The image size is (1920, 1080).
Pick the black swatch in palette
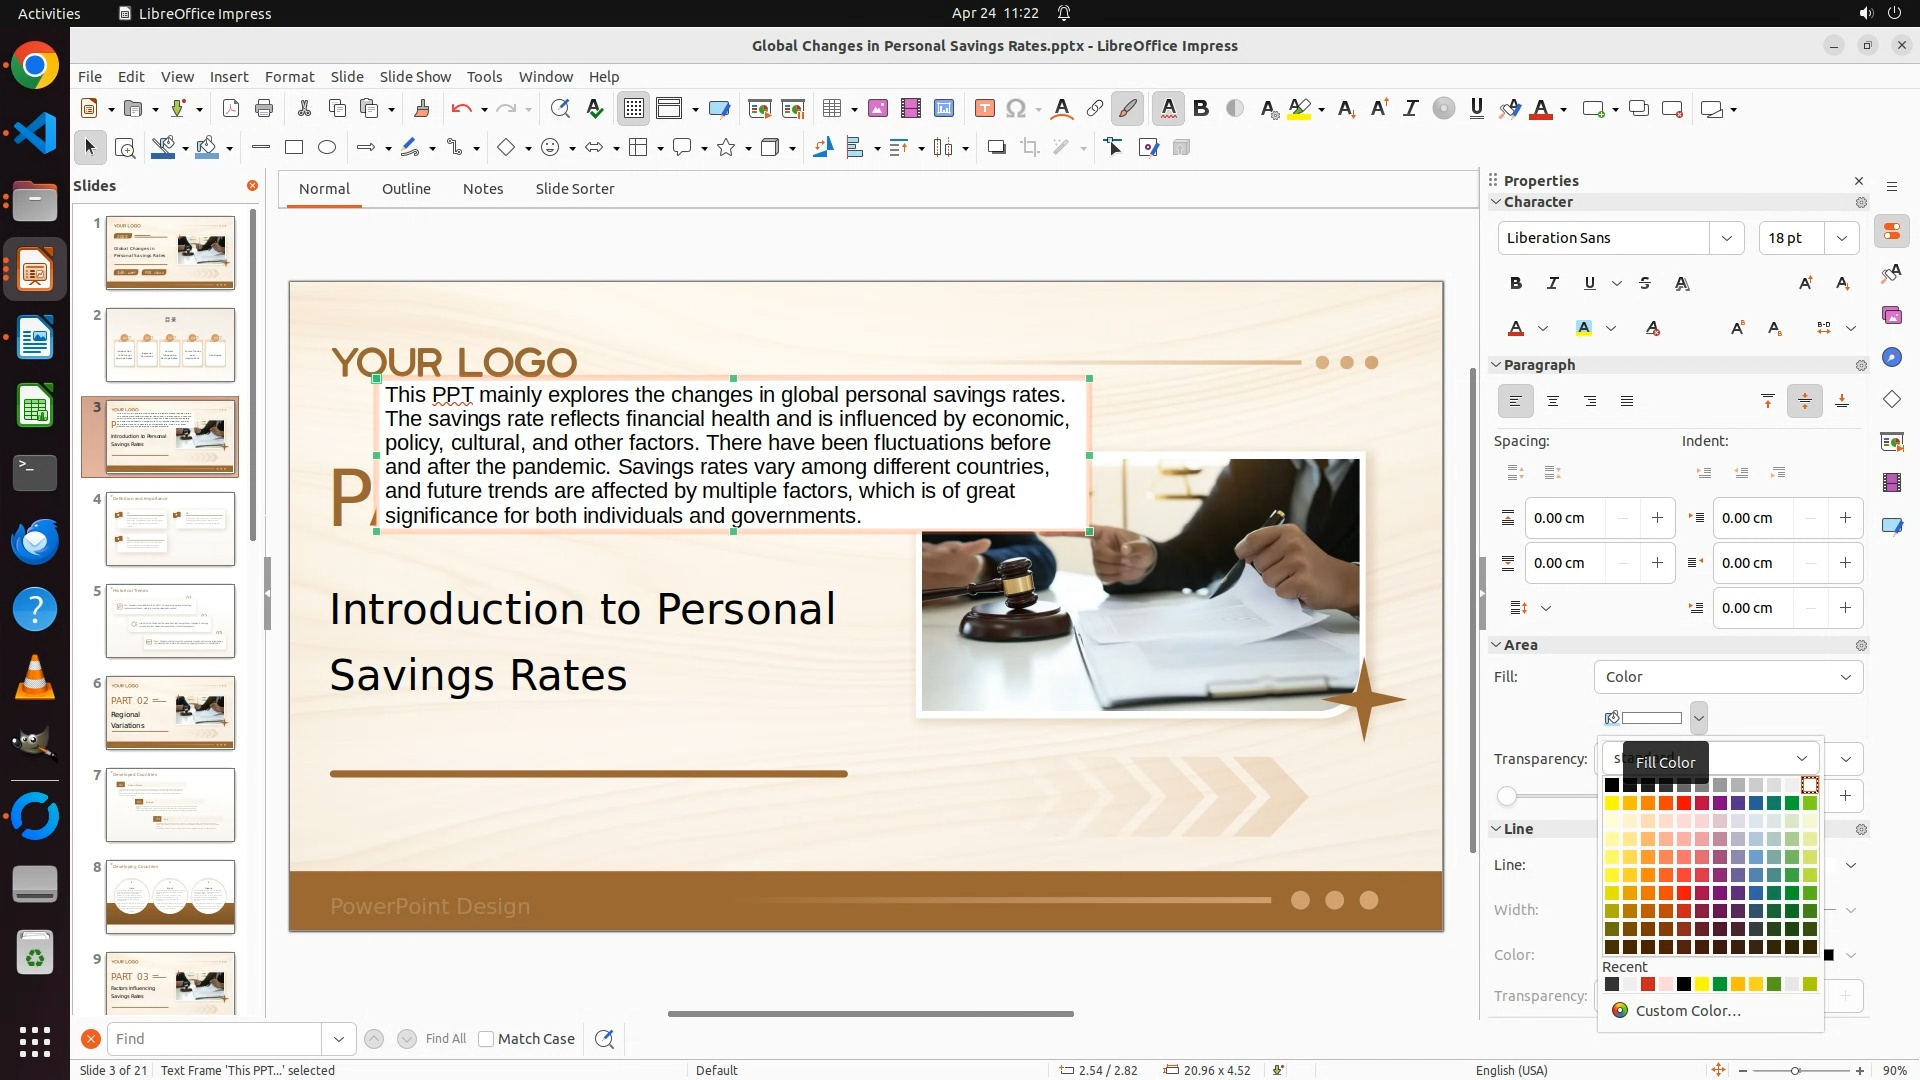1612,785
